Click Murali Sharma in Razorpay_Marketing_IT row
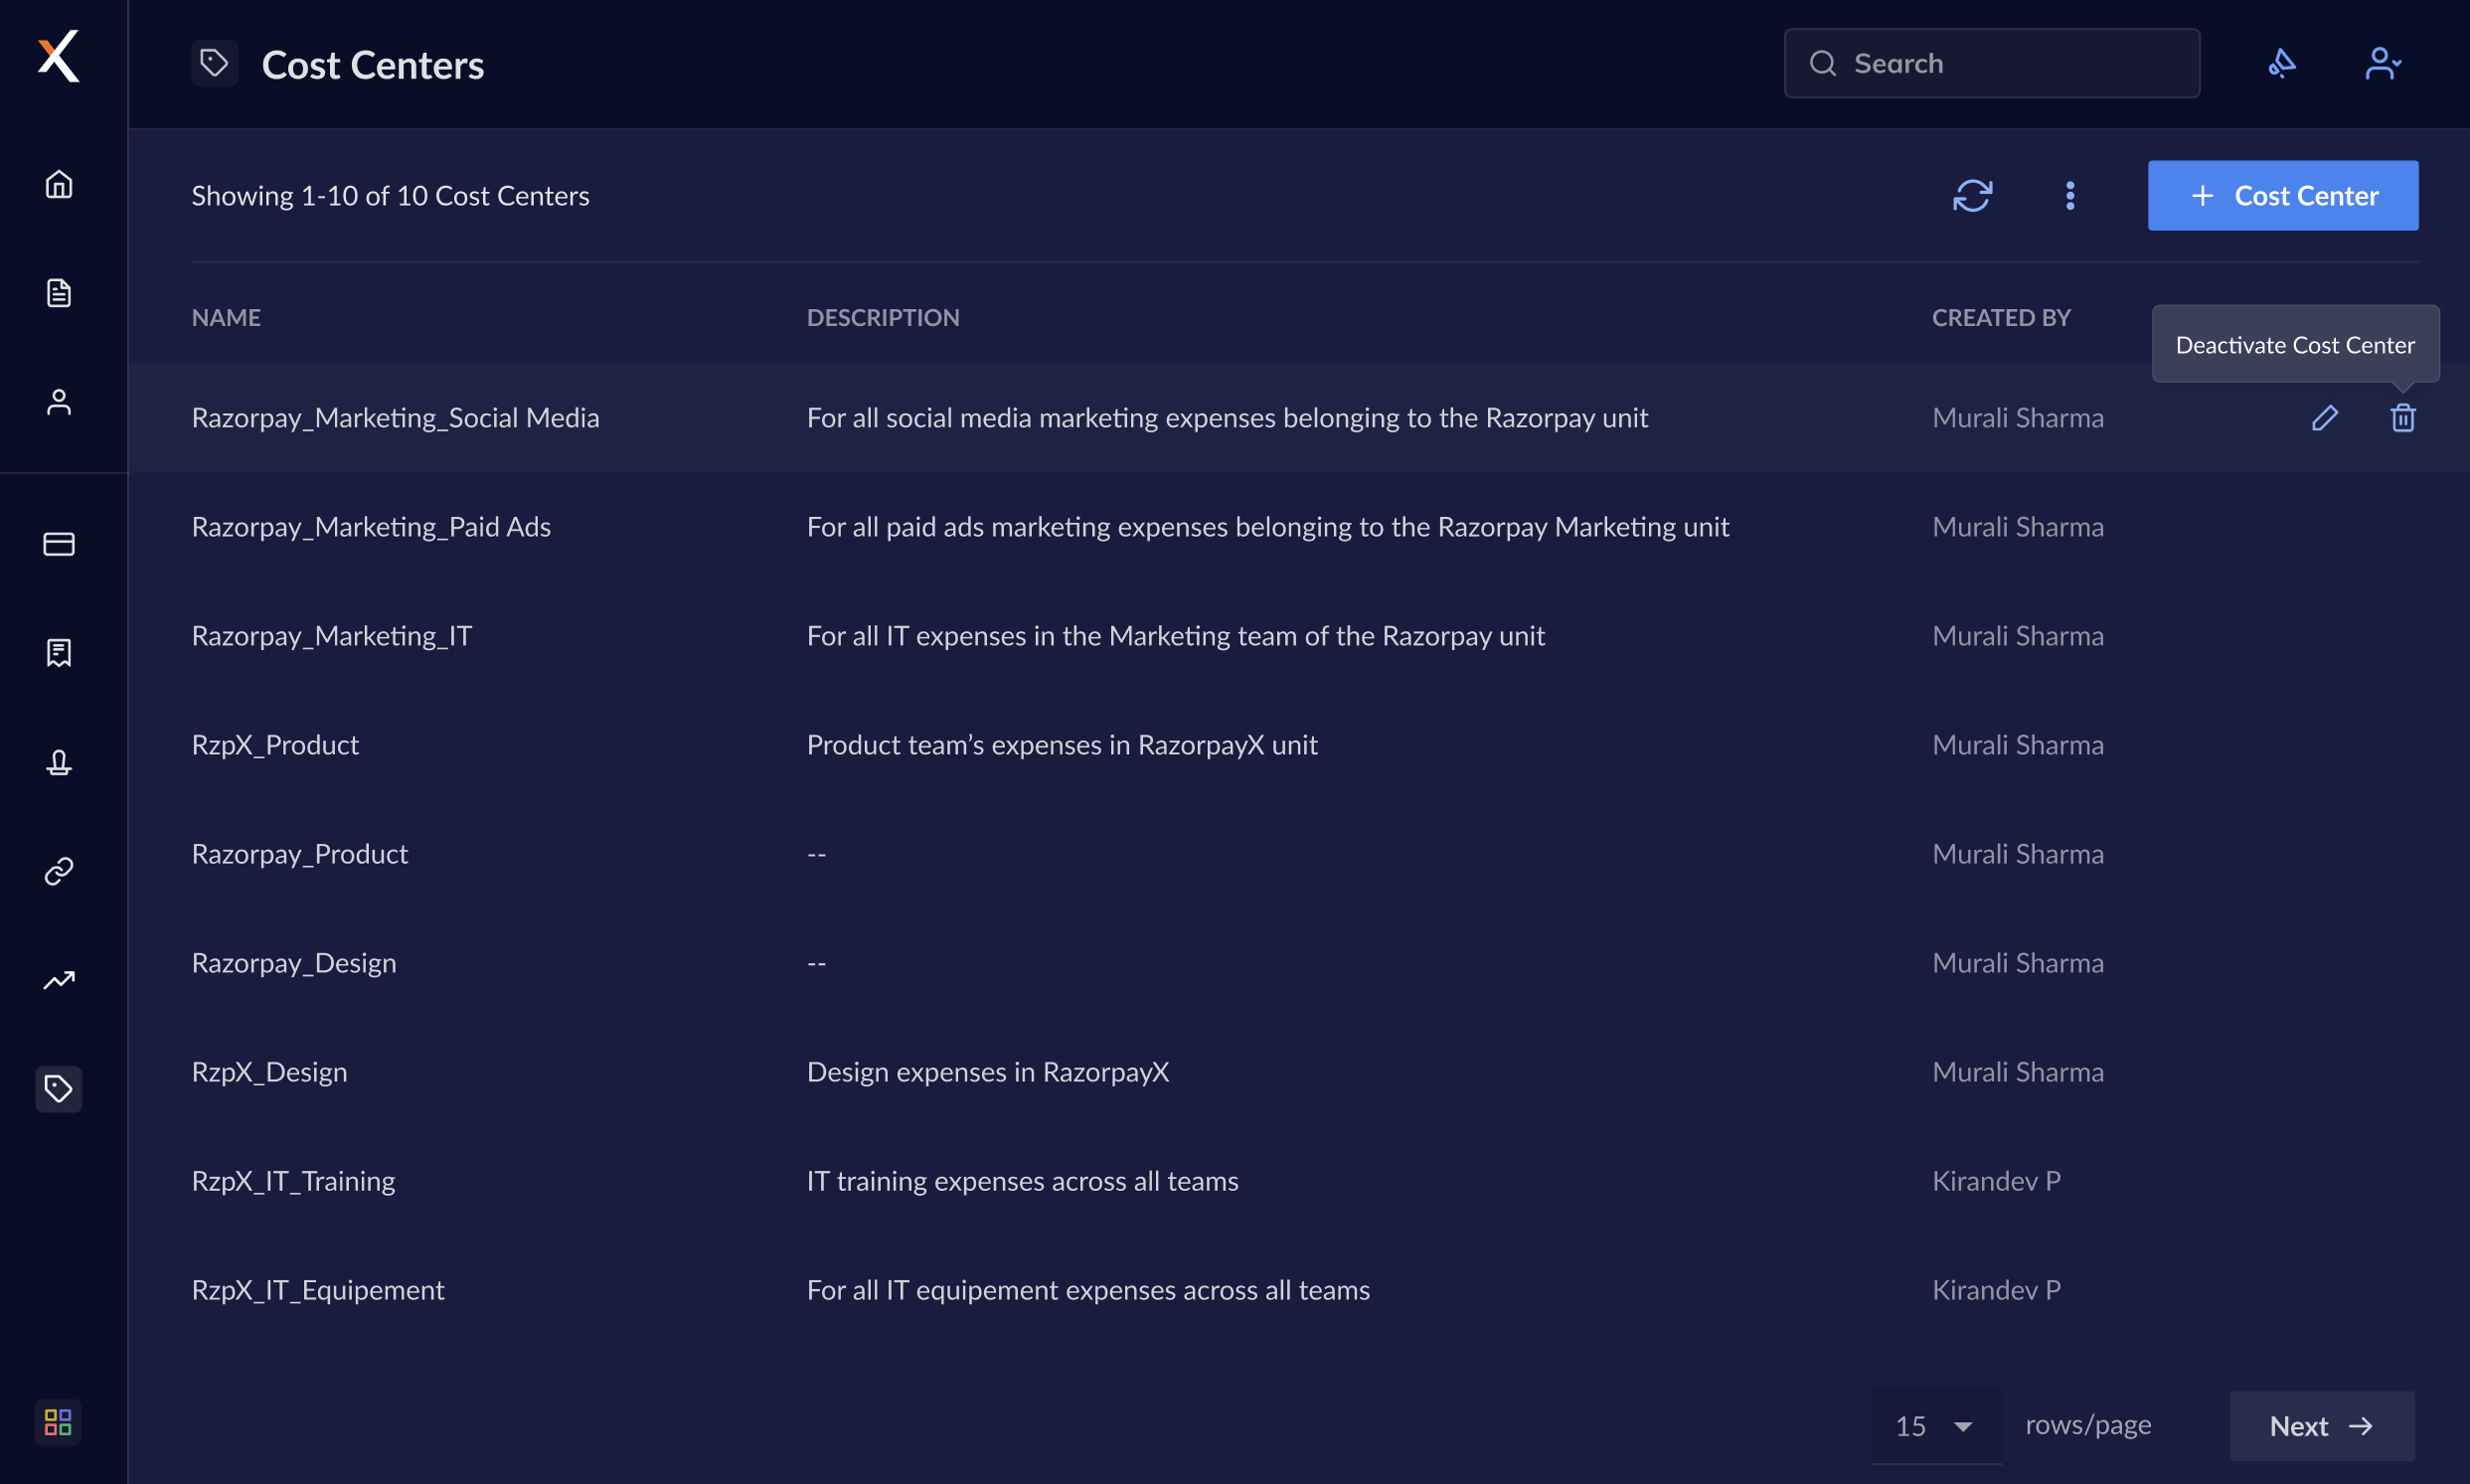The width and height of the screenshot is (2470, 1484). point(2018,636)
